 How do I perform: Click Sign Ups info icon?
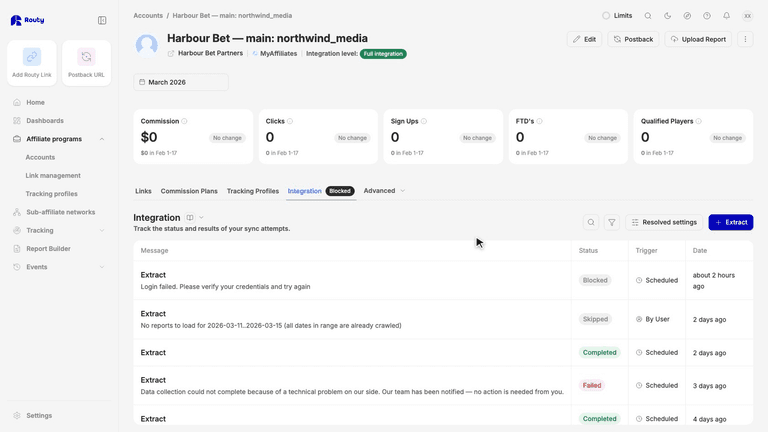point(424,121)
